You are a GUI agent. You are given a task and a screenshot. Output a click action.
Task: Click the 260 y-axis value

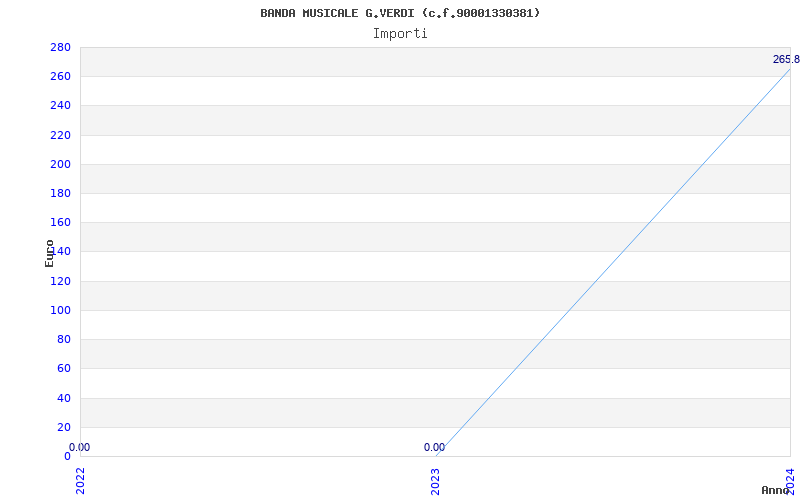60,77
